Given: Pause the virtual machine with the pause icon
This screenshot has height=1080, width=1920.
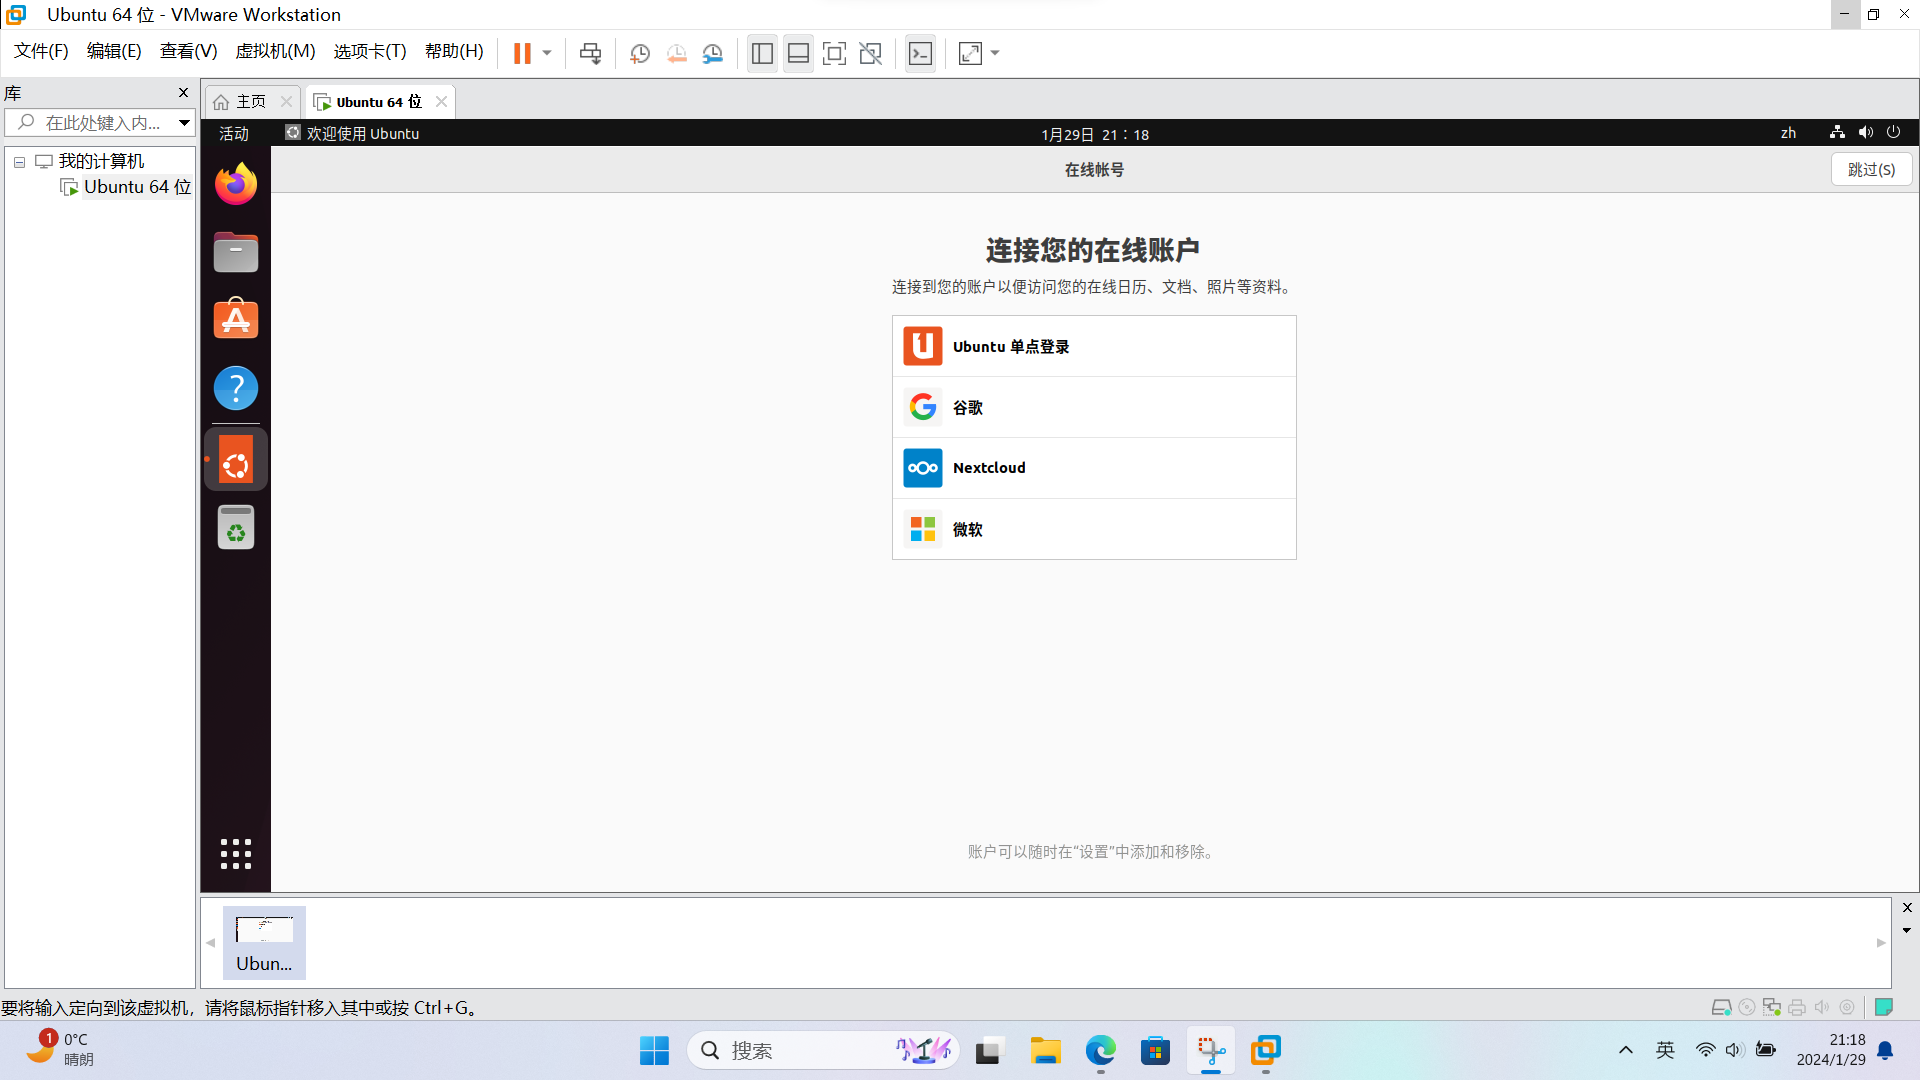Looking at the screenshot, I should coord(522,53).
